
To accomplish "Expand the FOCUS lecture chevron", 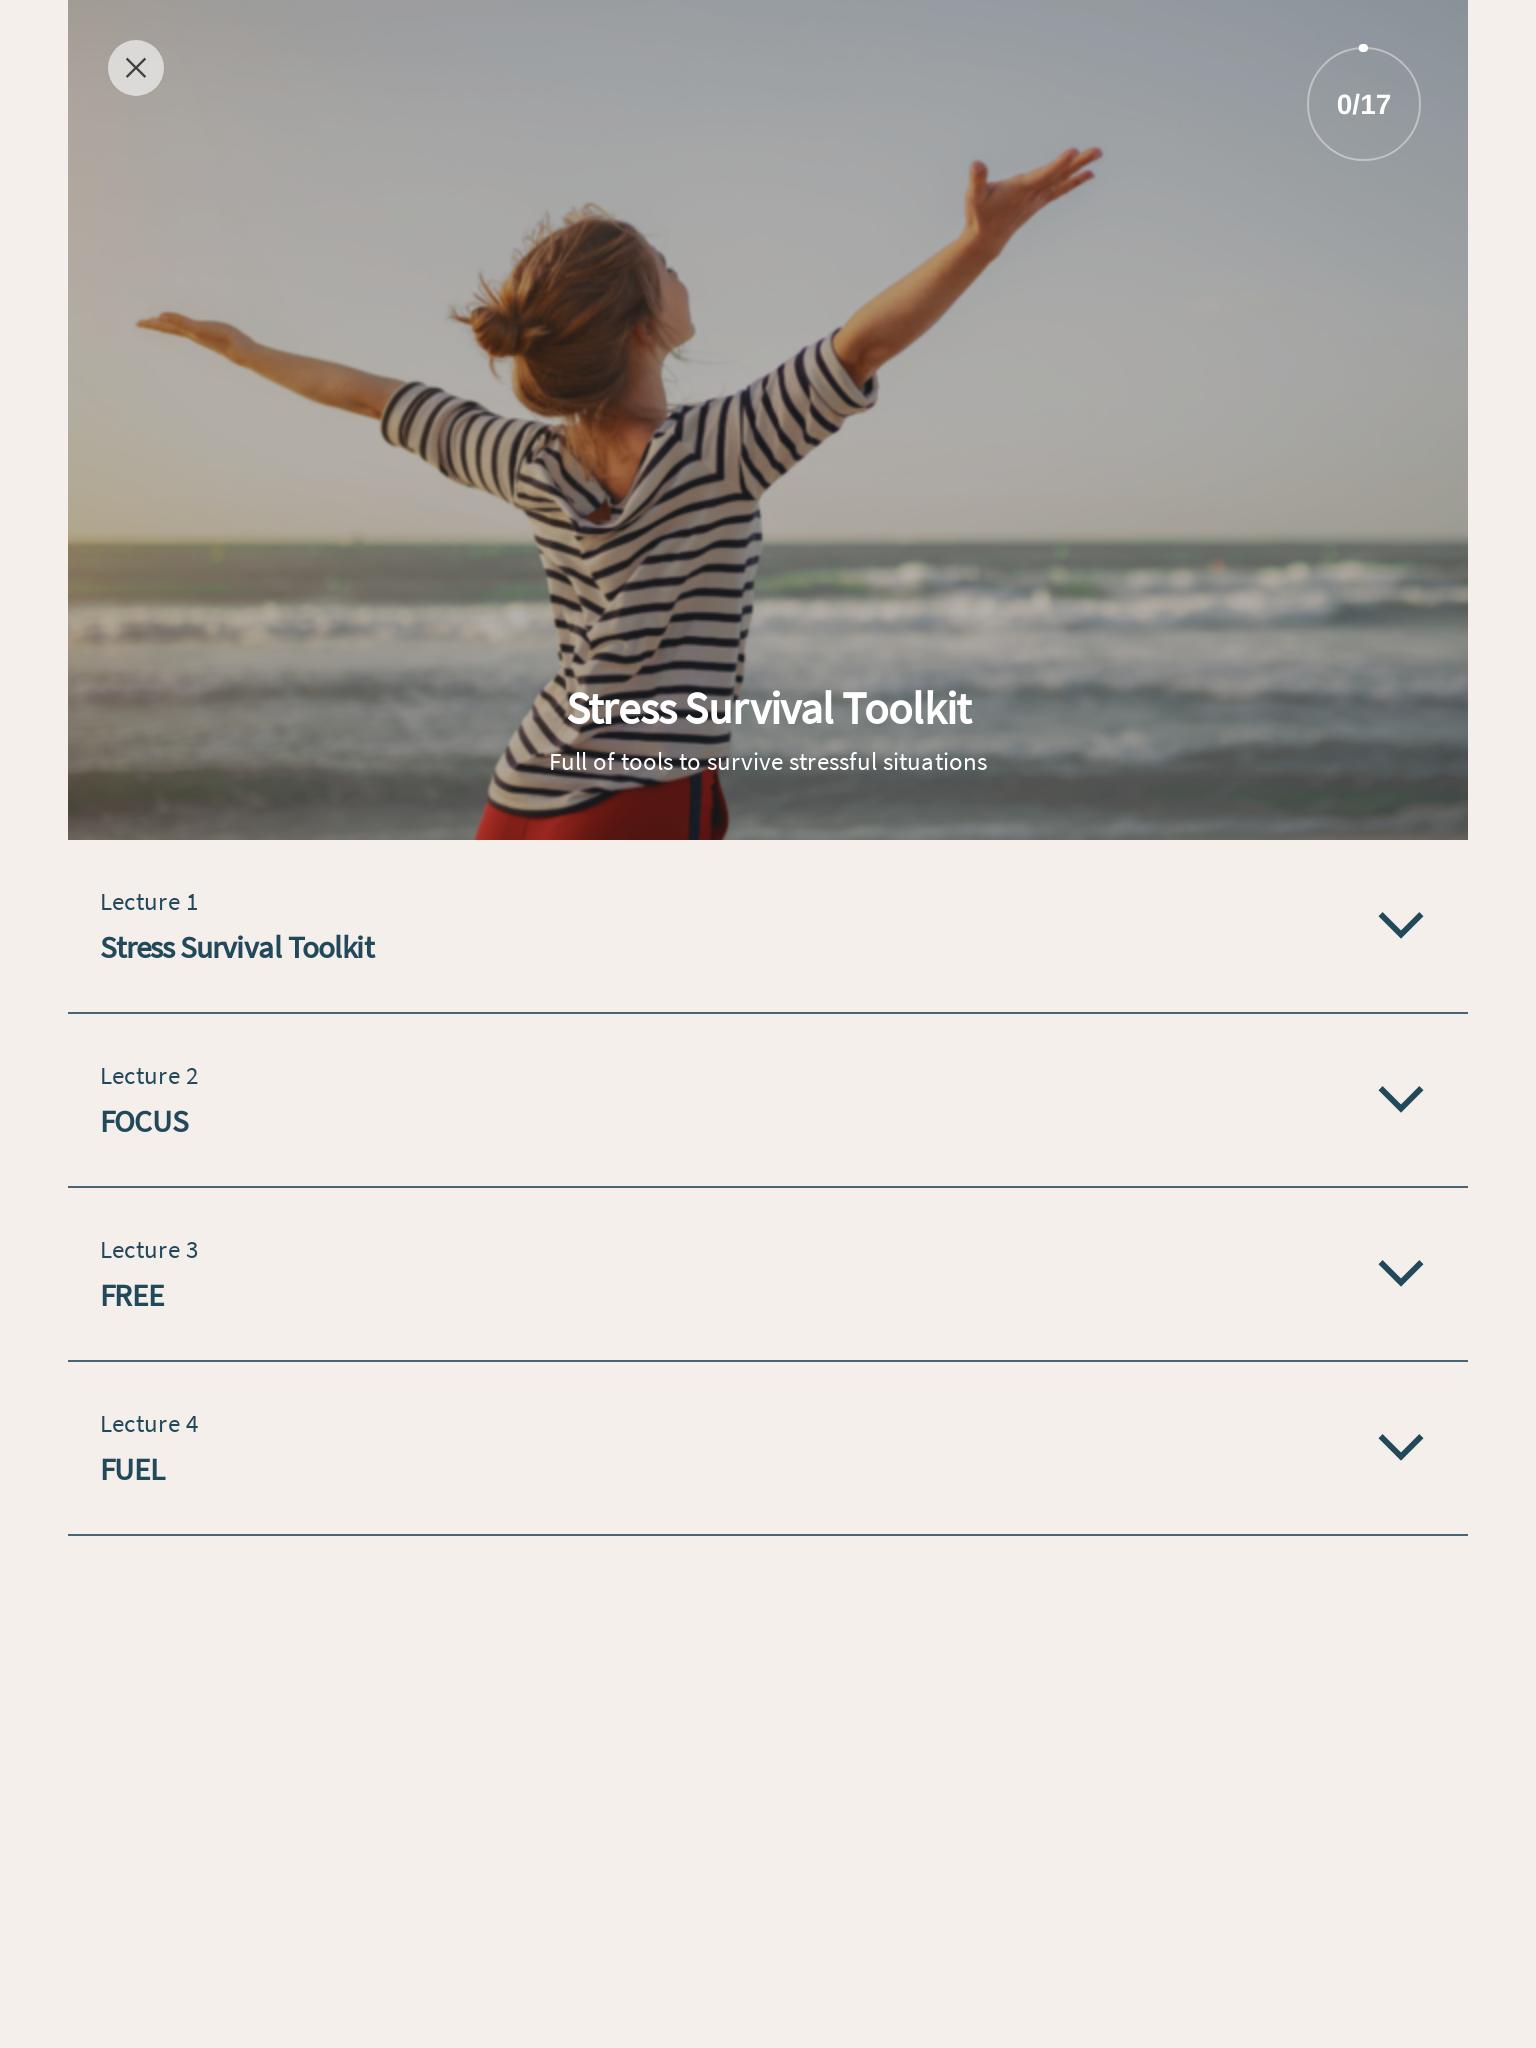I will coord(1401,1099).
